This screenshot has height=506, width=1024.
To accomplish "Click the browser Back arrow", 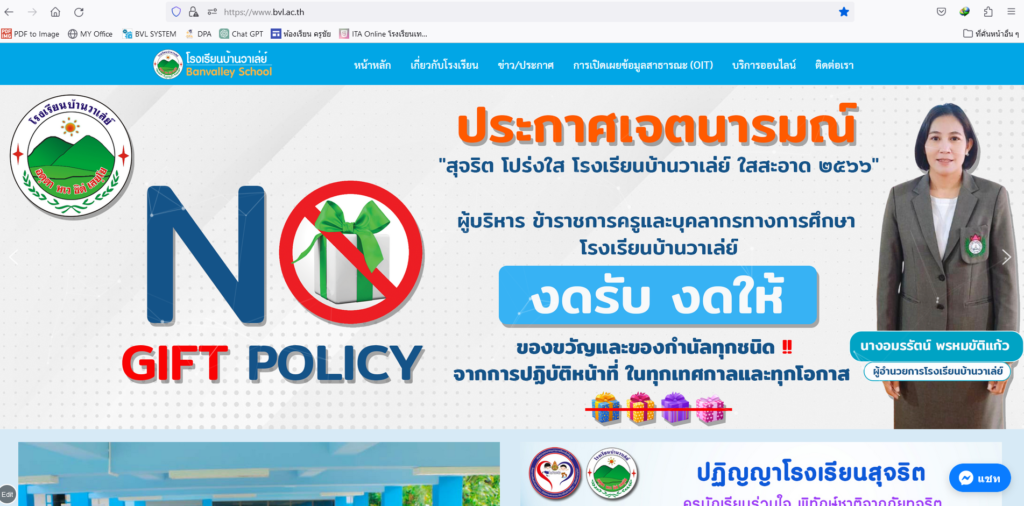I will [x=9, y=12].
